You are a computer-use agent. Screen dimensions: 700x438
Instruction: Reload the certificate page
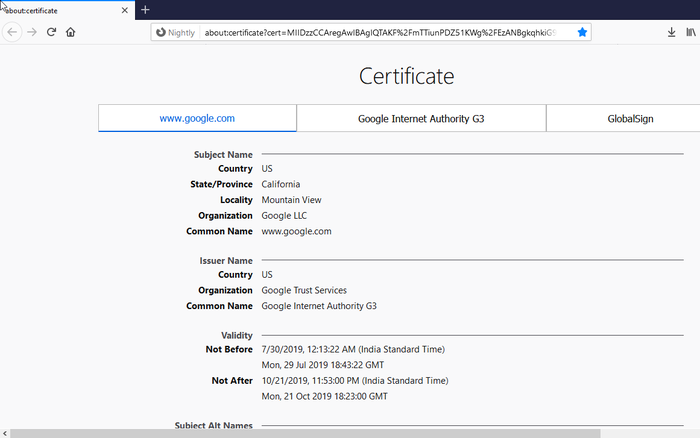coord(51,32)
